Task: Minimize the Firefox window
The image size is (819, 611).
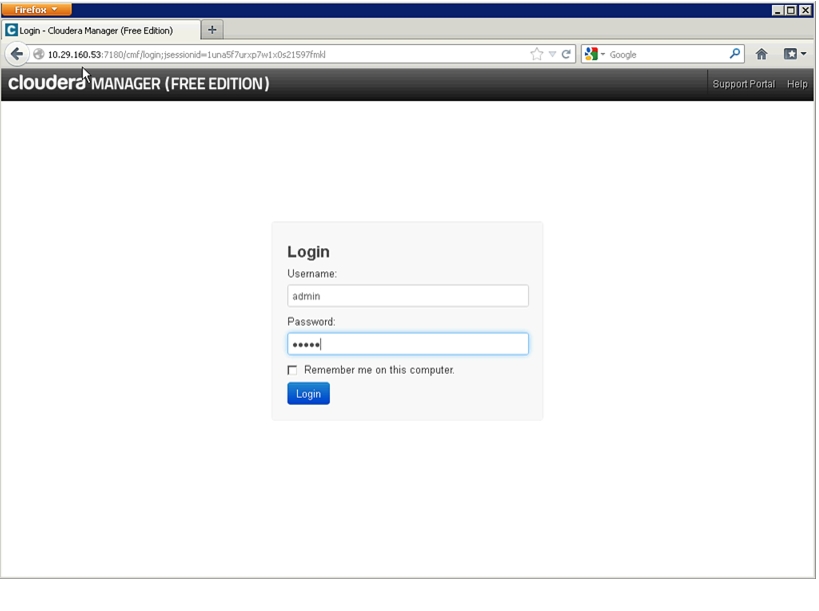Action: tap(777, 10)
